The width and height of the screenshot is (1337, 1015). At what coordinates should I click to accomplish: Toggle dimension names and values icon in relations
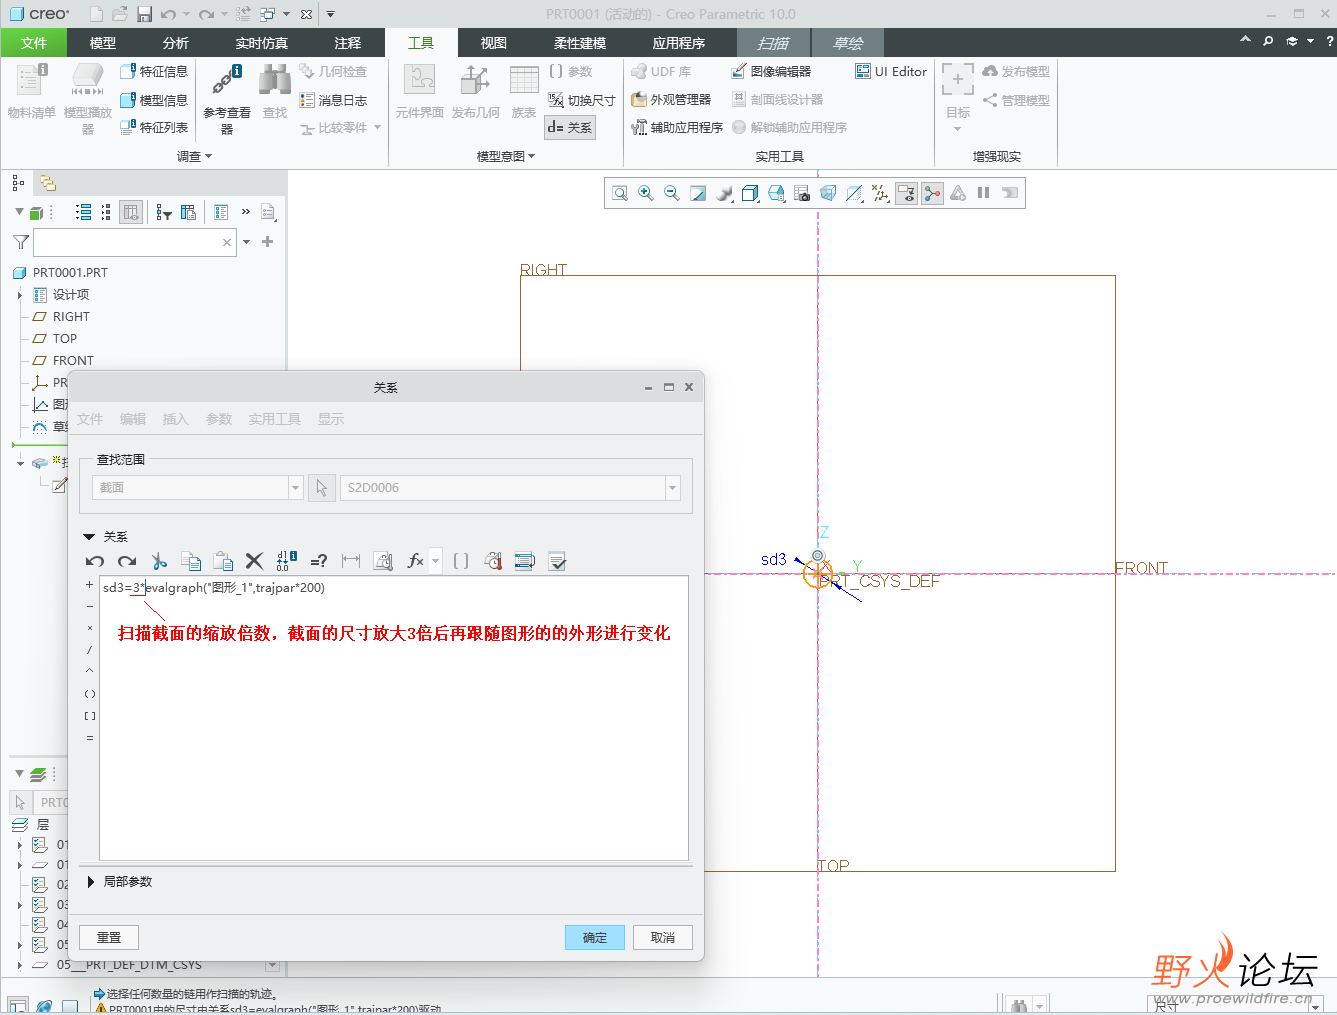(287, 561)
